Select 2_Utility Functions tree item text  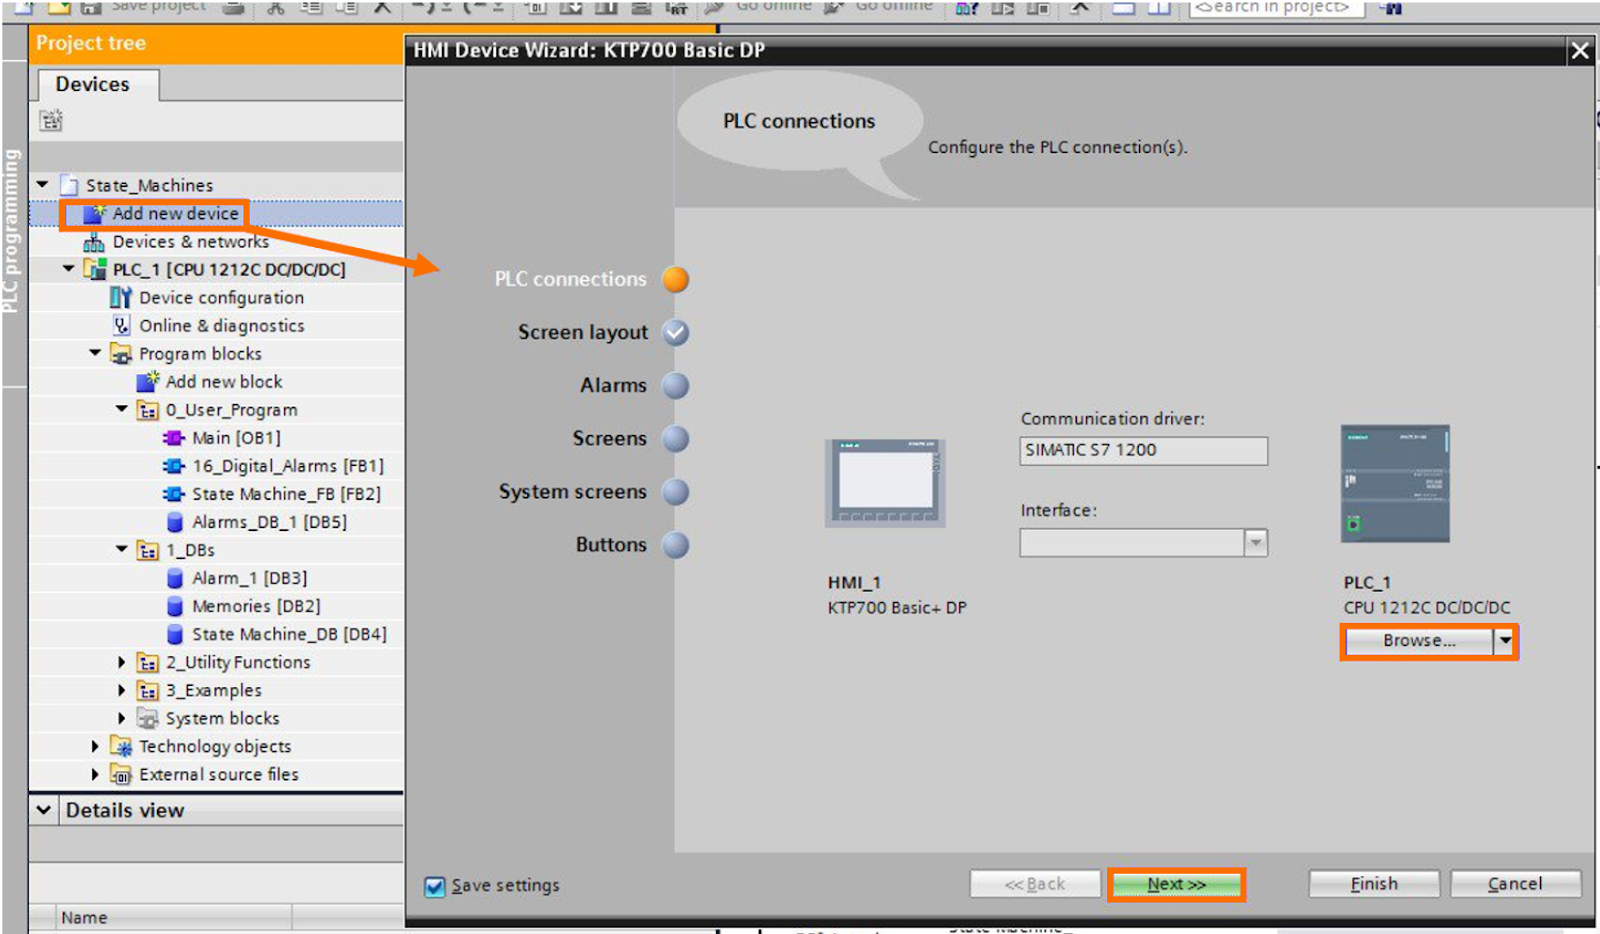[238, 662]
